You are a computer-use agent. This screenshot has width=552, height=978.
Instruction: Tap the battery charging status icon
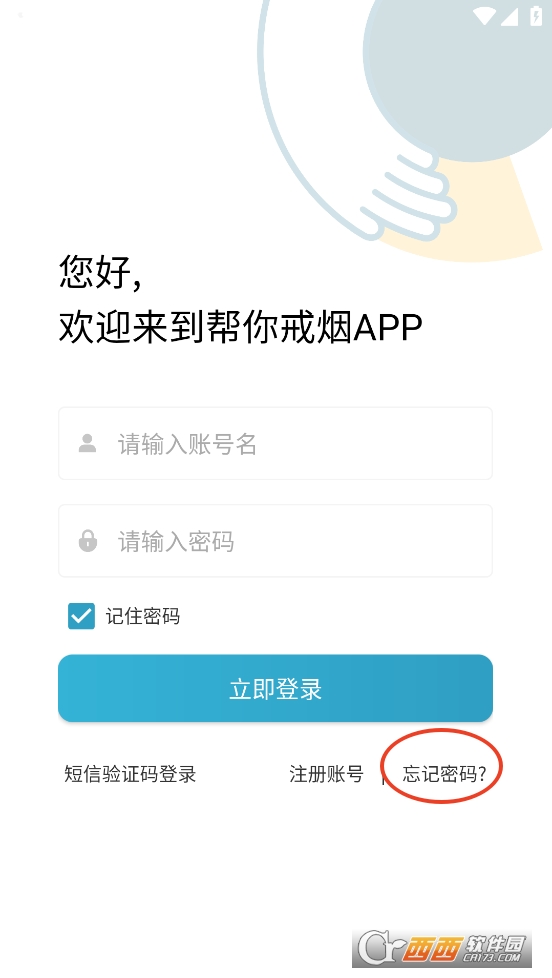pyautogui.click(x=536, y=16)
